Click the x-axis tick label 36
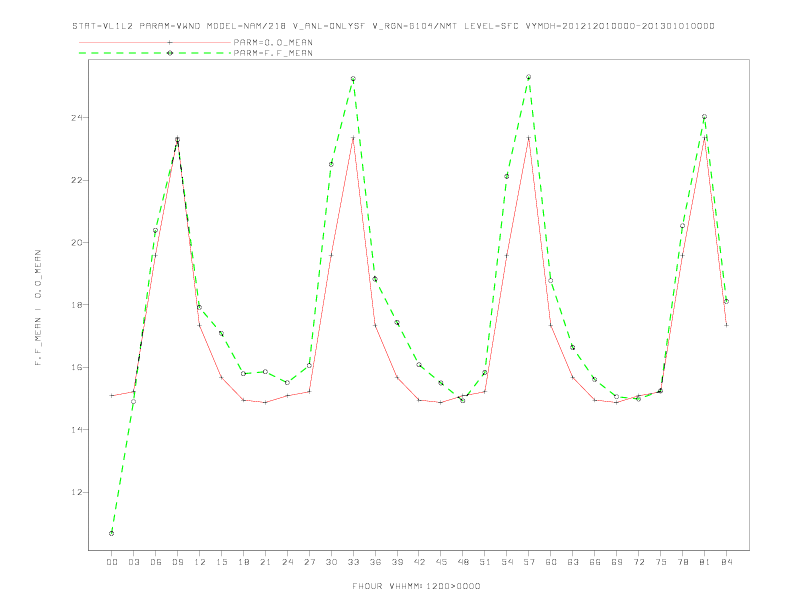The height and width of the screenshot is (612, 792). coord(375,562)
